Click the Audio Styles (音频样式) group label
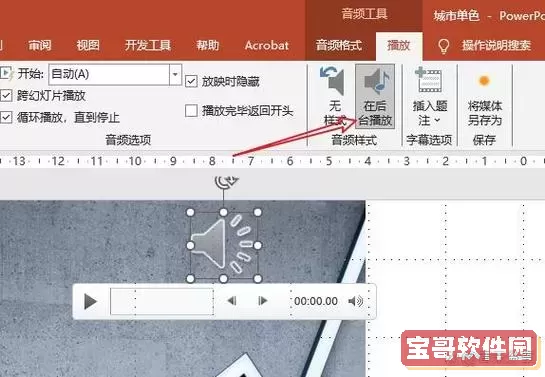 click(354, 140)
